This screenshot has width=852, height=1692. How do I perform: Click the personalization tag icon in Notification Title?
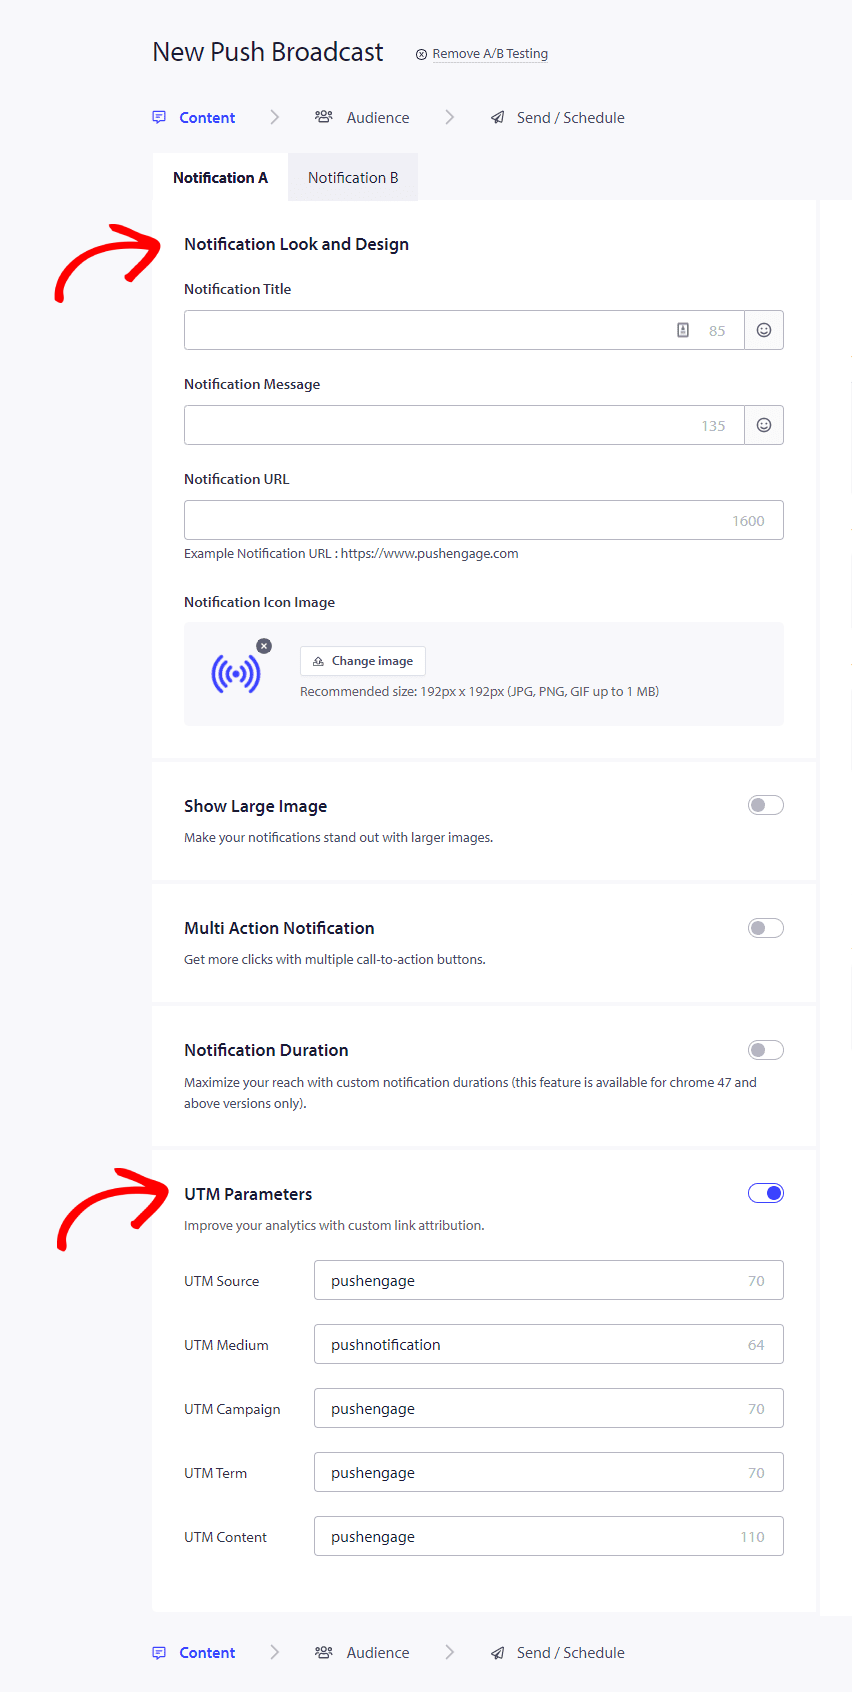point(682,330)
